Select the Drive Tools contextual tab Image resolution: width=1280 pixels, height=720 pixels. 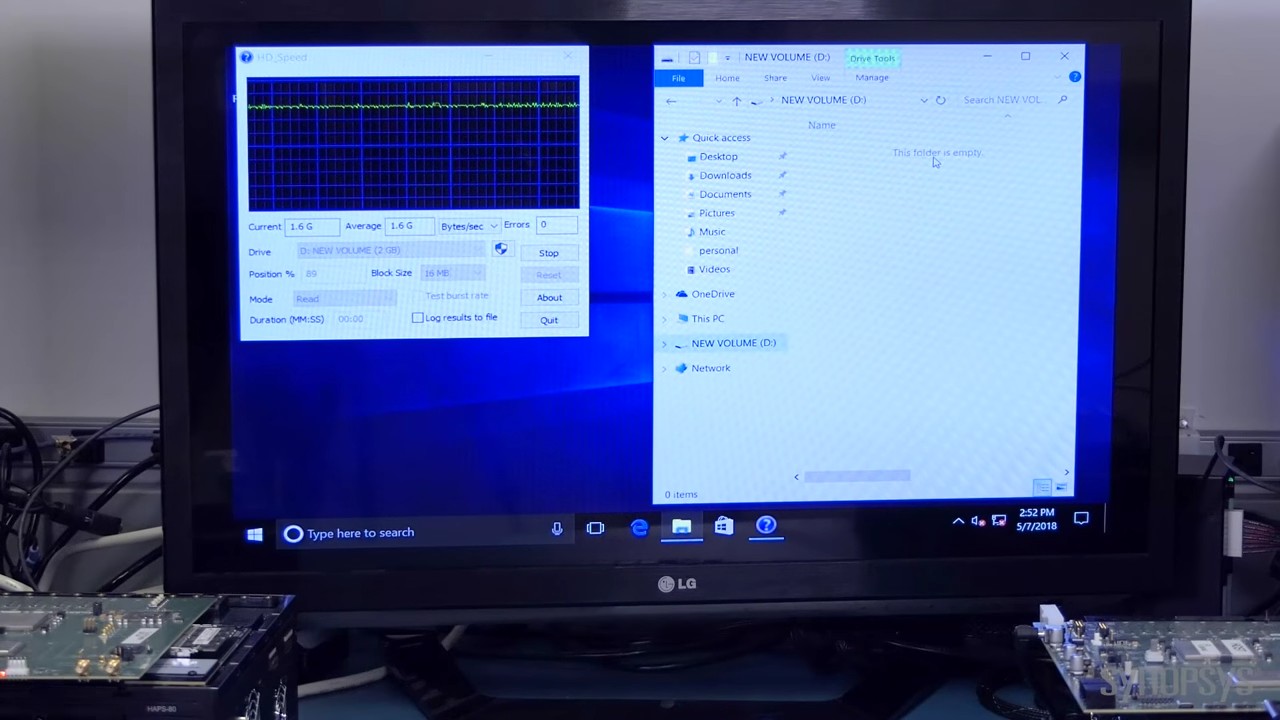872,58
